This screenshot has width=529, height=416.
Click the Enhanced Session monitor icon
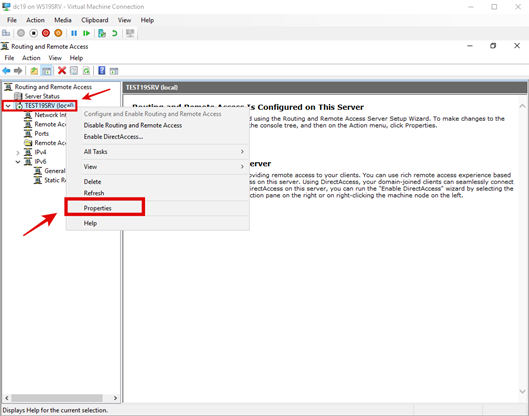(x=130, y=33)
